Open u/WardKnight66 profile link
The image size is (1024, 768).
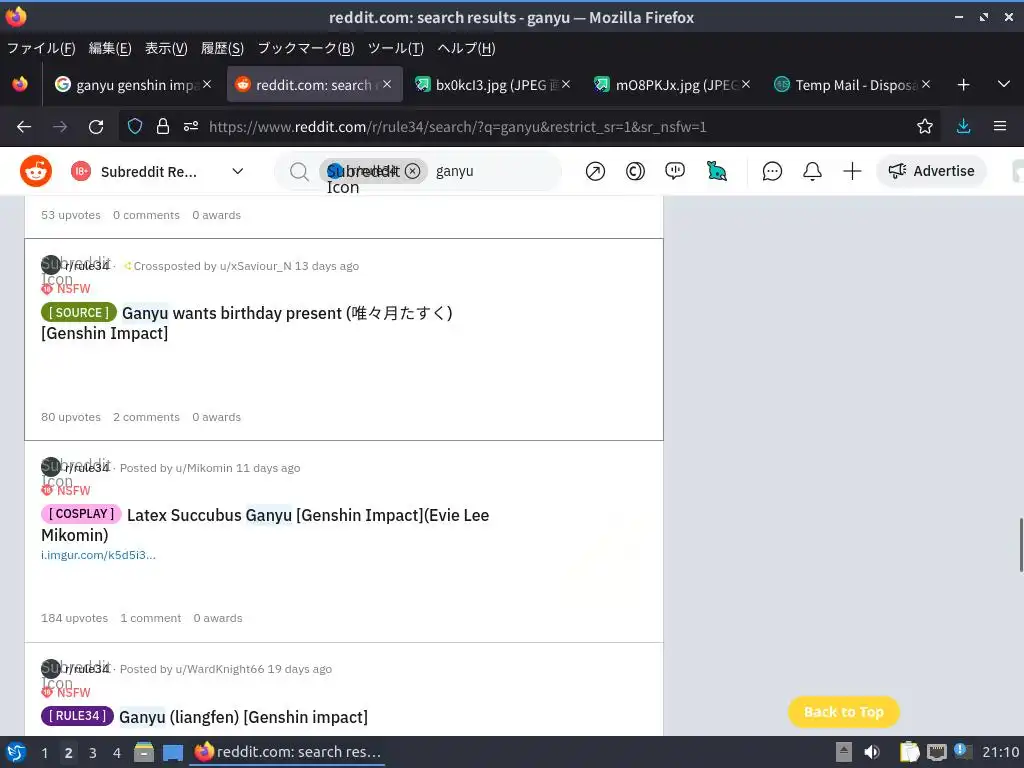point(219,669)
